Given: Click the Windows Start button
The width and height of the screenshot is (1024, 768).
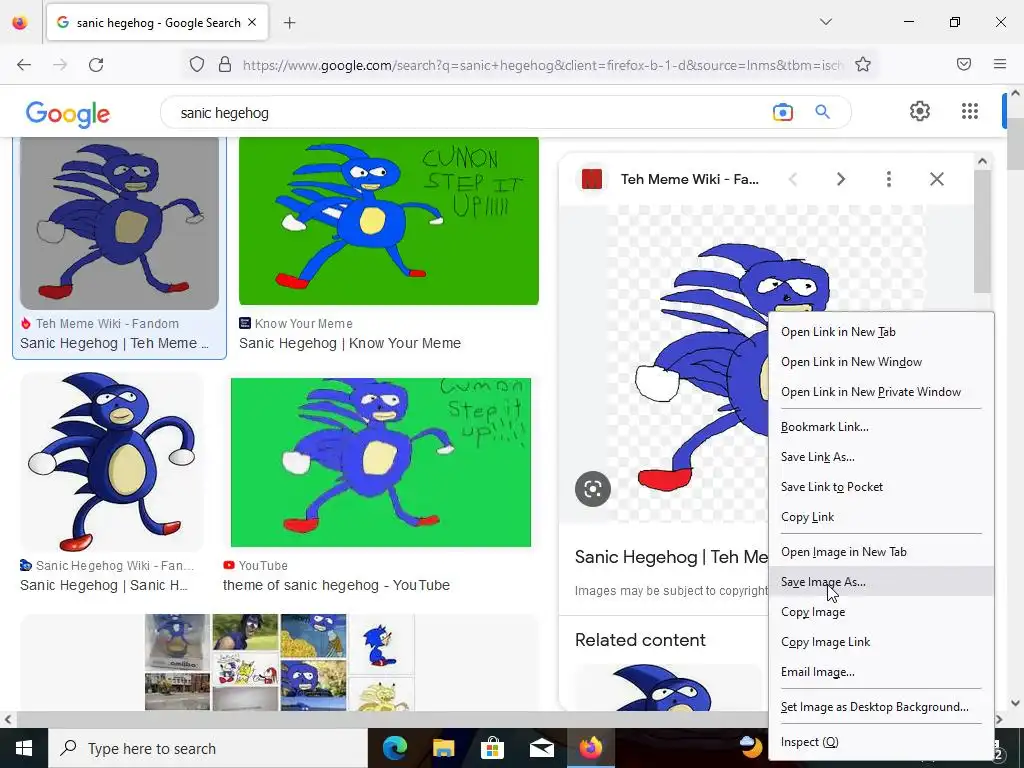Looking at the screenshot, I should pos(24,748).
